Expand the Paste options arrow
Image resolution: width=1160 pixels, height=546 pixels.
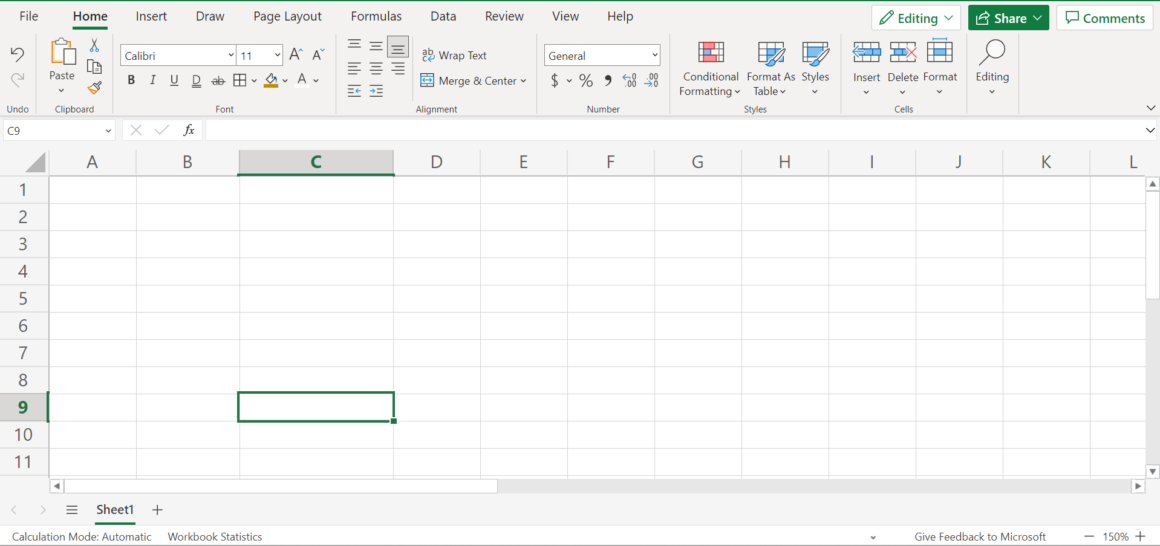(x=61, y=91)
